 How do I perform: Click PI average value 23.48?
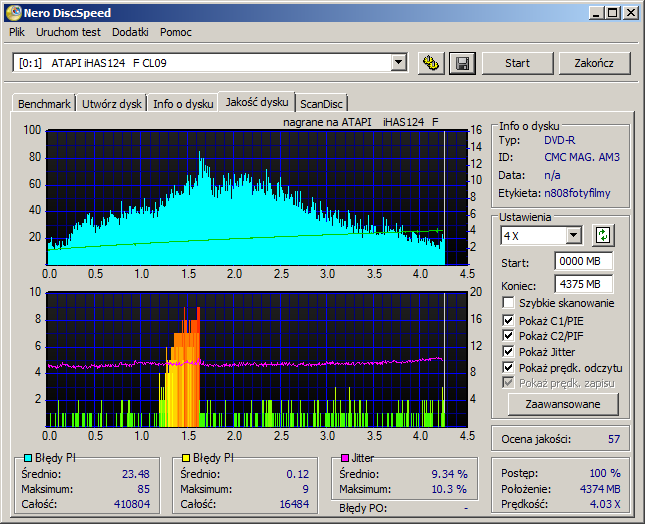[136, 474]
